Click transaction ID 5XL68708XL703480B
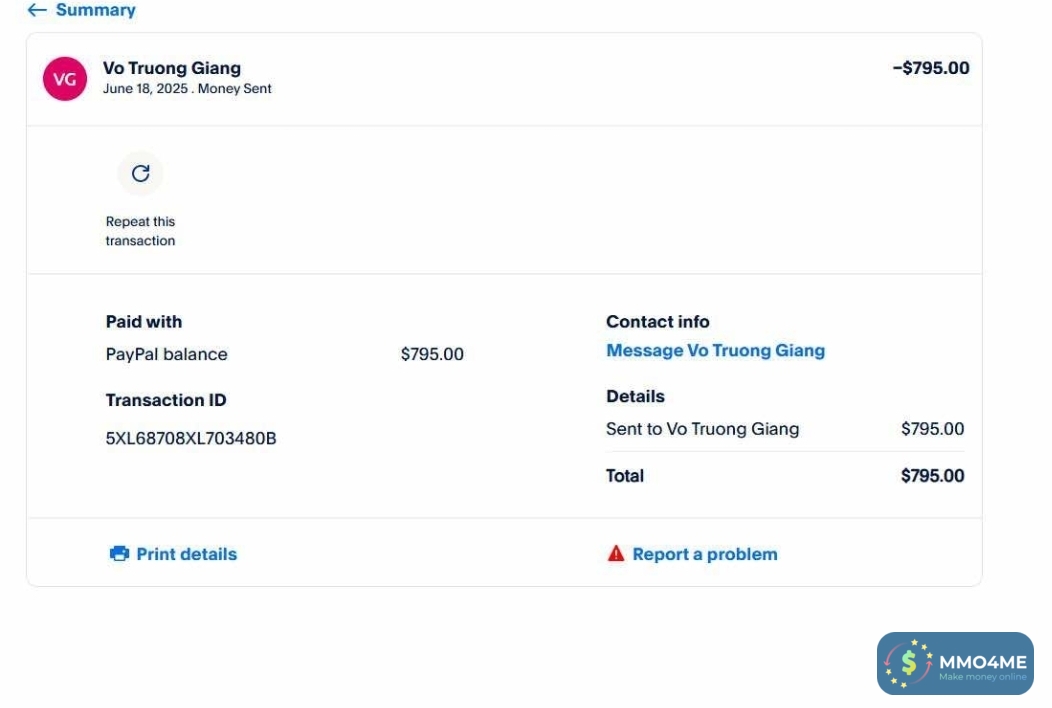Viewport: 1052px width, 708px height. (x=191, y=438)
